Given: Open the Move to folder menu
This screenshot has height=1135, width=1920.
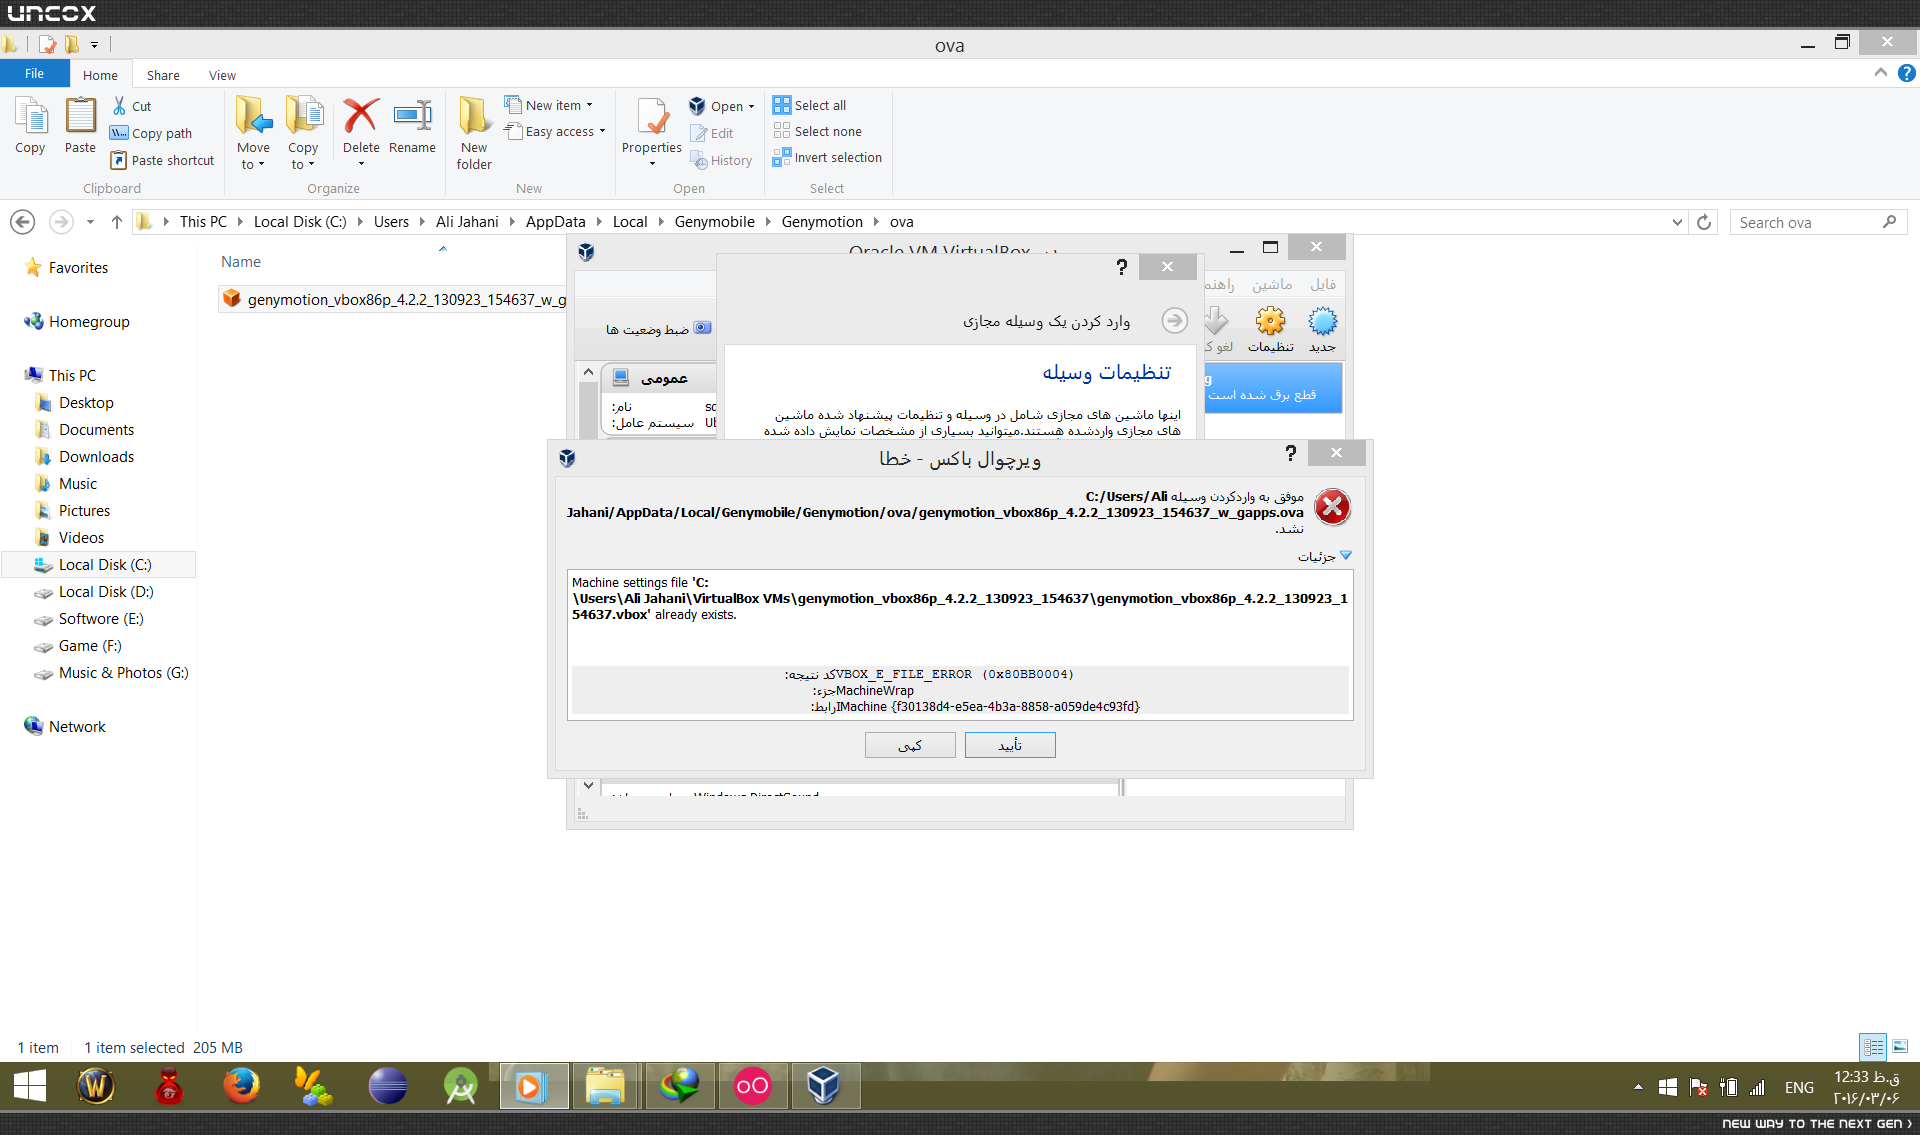Looking at the screenshot, I should point(253,134).
